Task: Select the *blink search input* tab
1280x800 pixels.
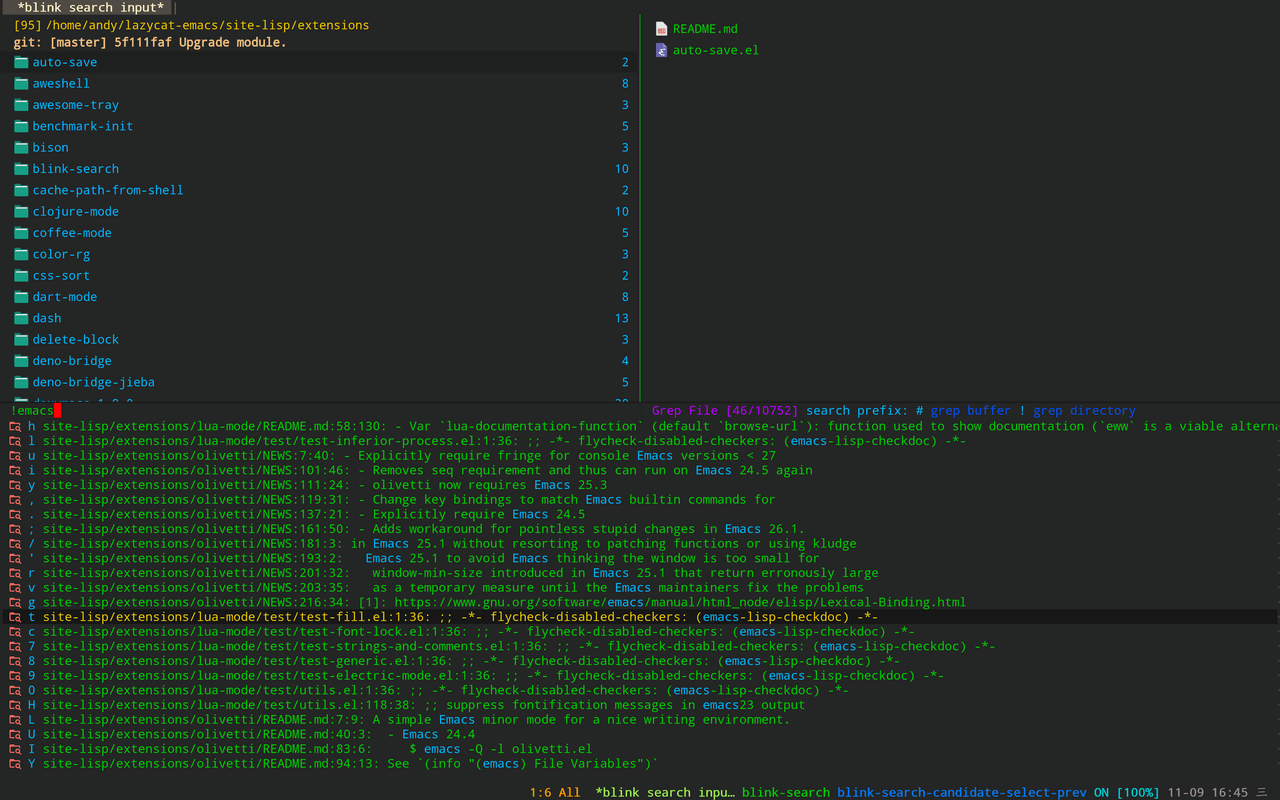Action: [x=90, y=7]
